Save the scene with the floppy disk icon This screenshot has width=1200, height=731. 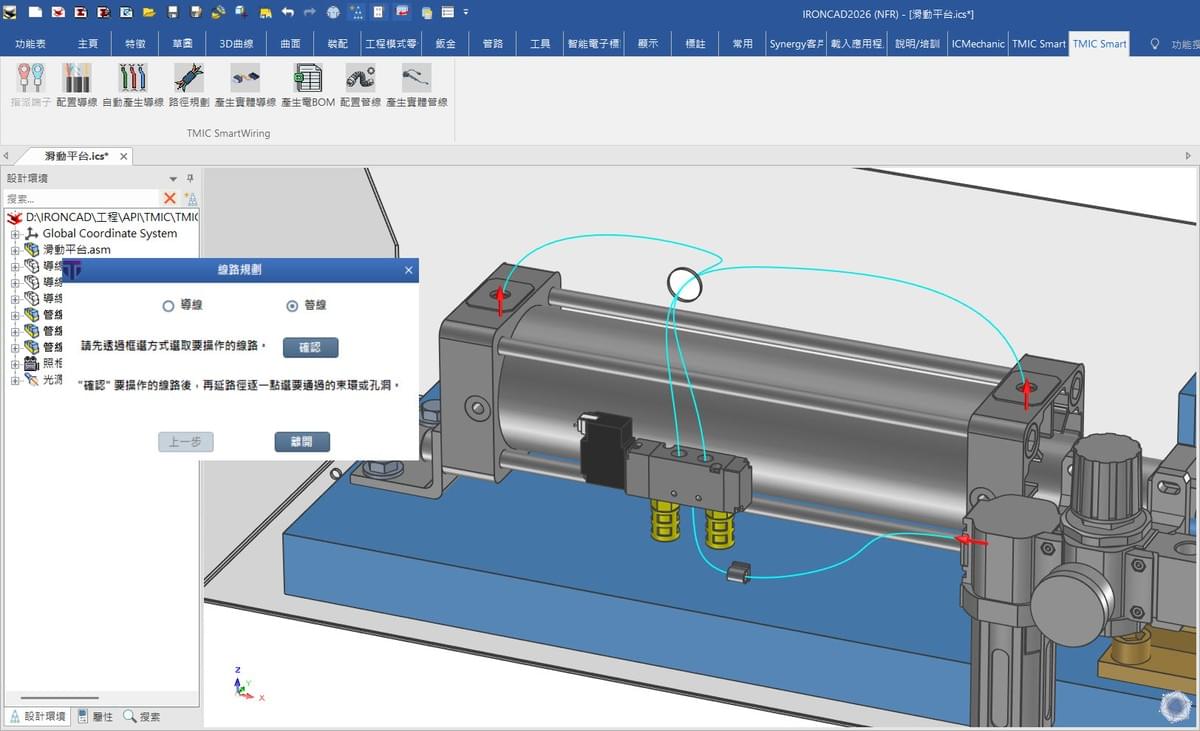pyautogui.click(x=173, y=13)
